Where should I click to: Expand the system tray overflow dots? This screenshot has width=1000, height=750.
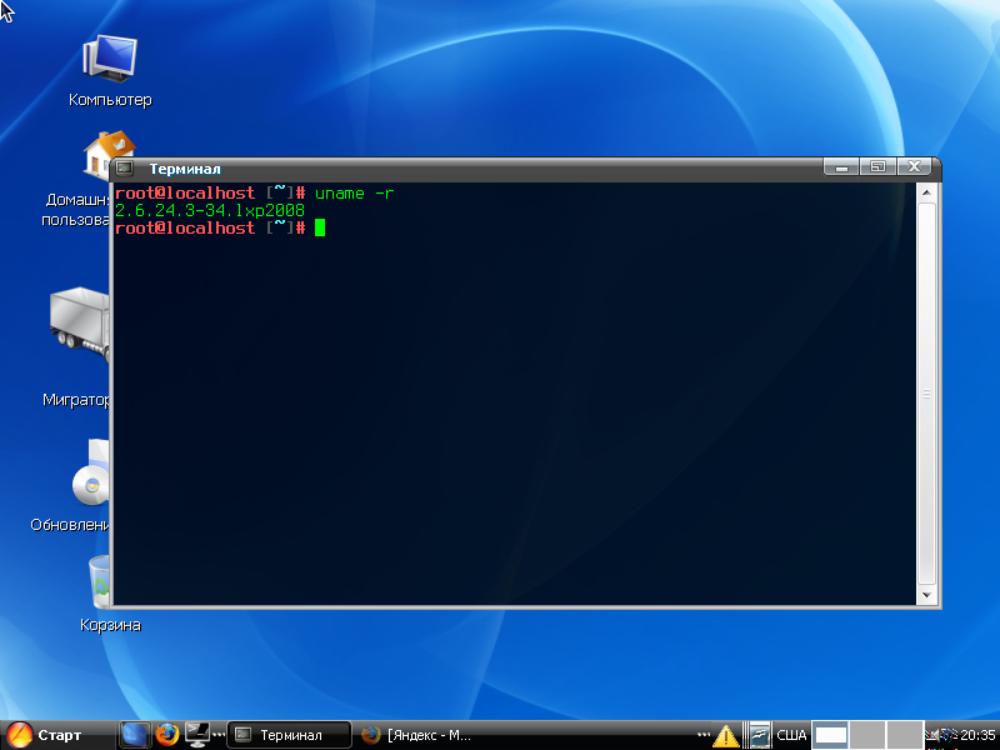click(703, 735)
